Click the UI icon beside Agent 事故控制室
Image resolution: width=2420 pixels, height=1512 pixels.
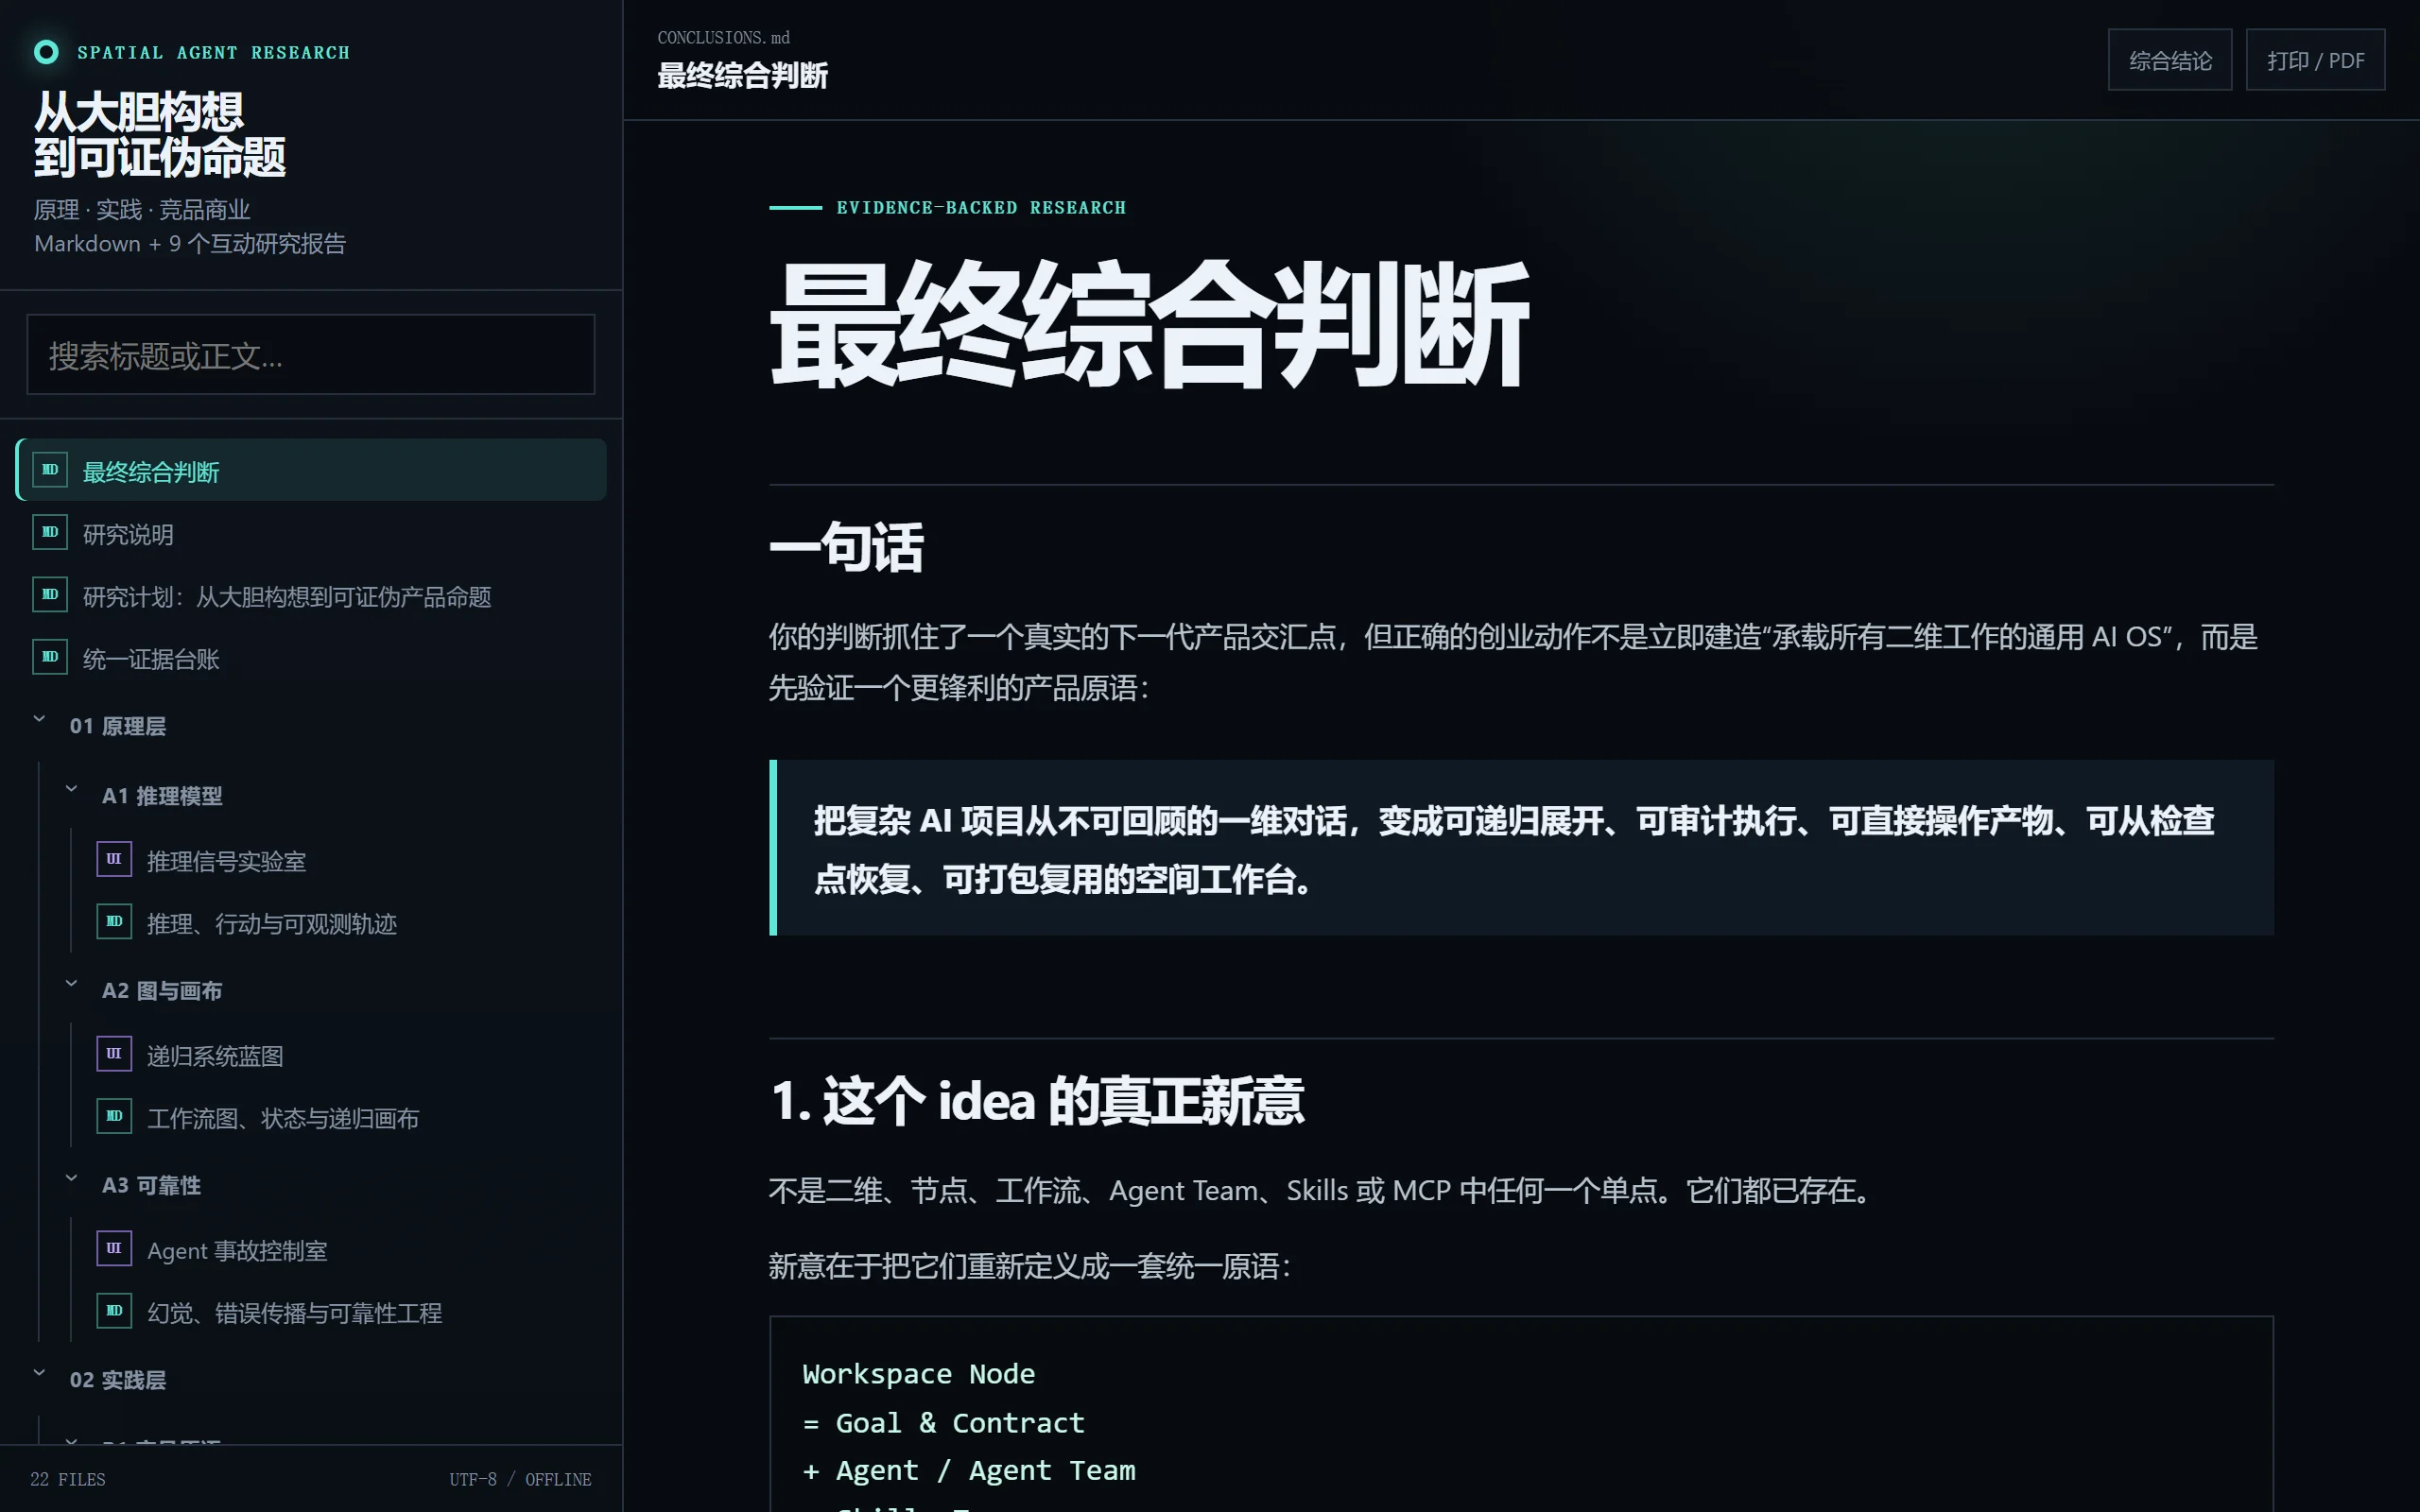(114, 1249)
